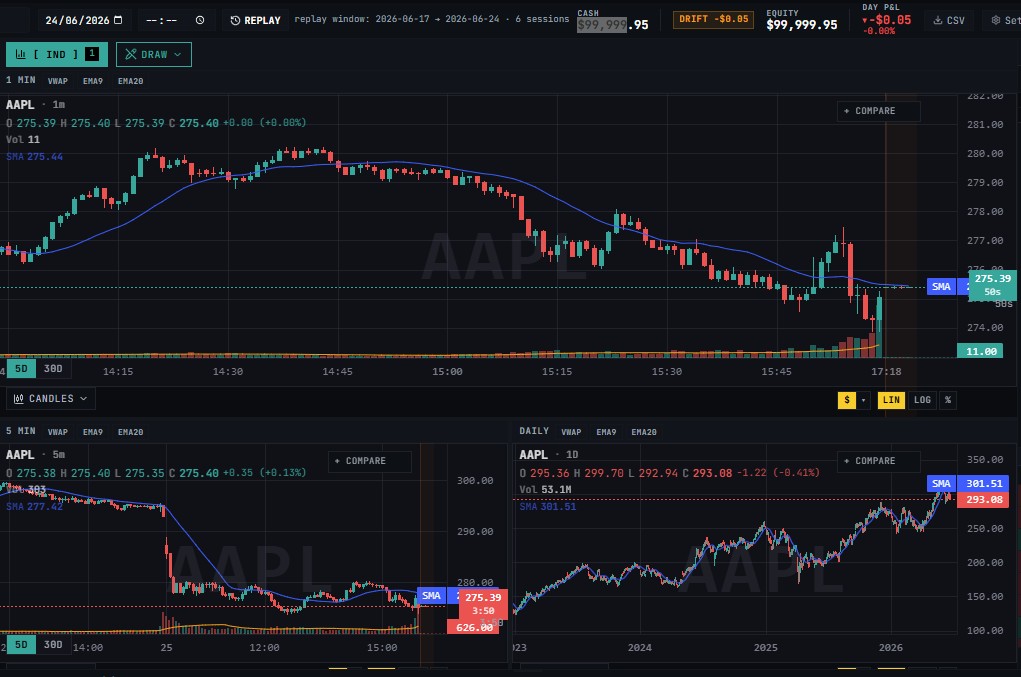Viewport: 1021px width, 677px height.
Task: Export data with the CSV button
Action: click(949, 20)
